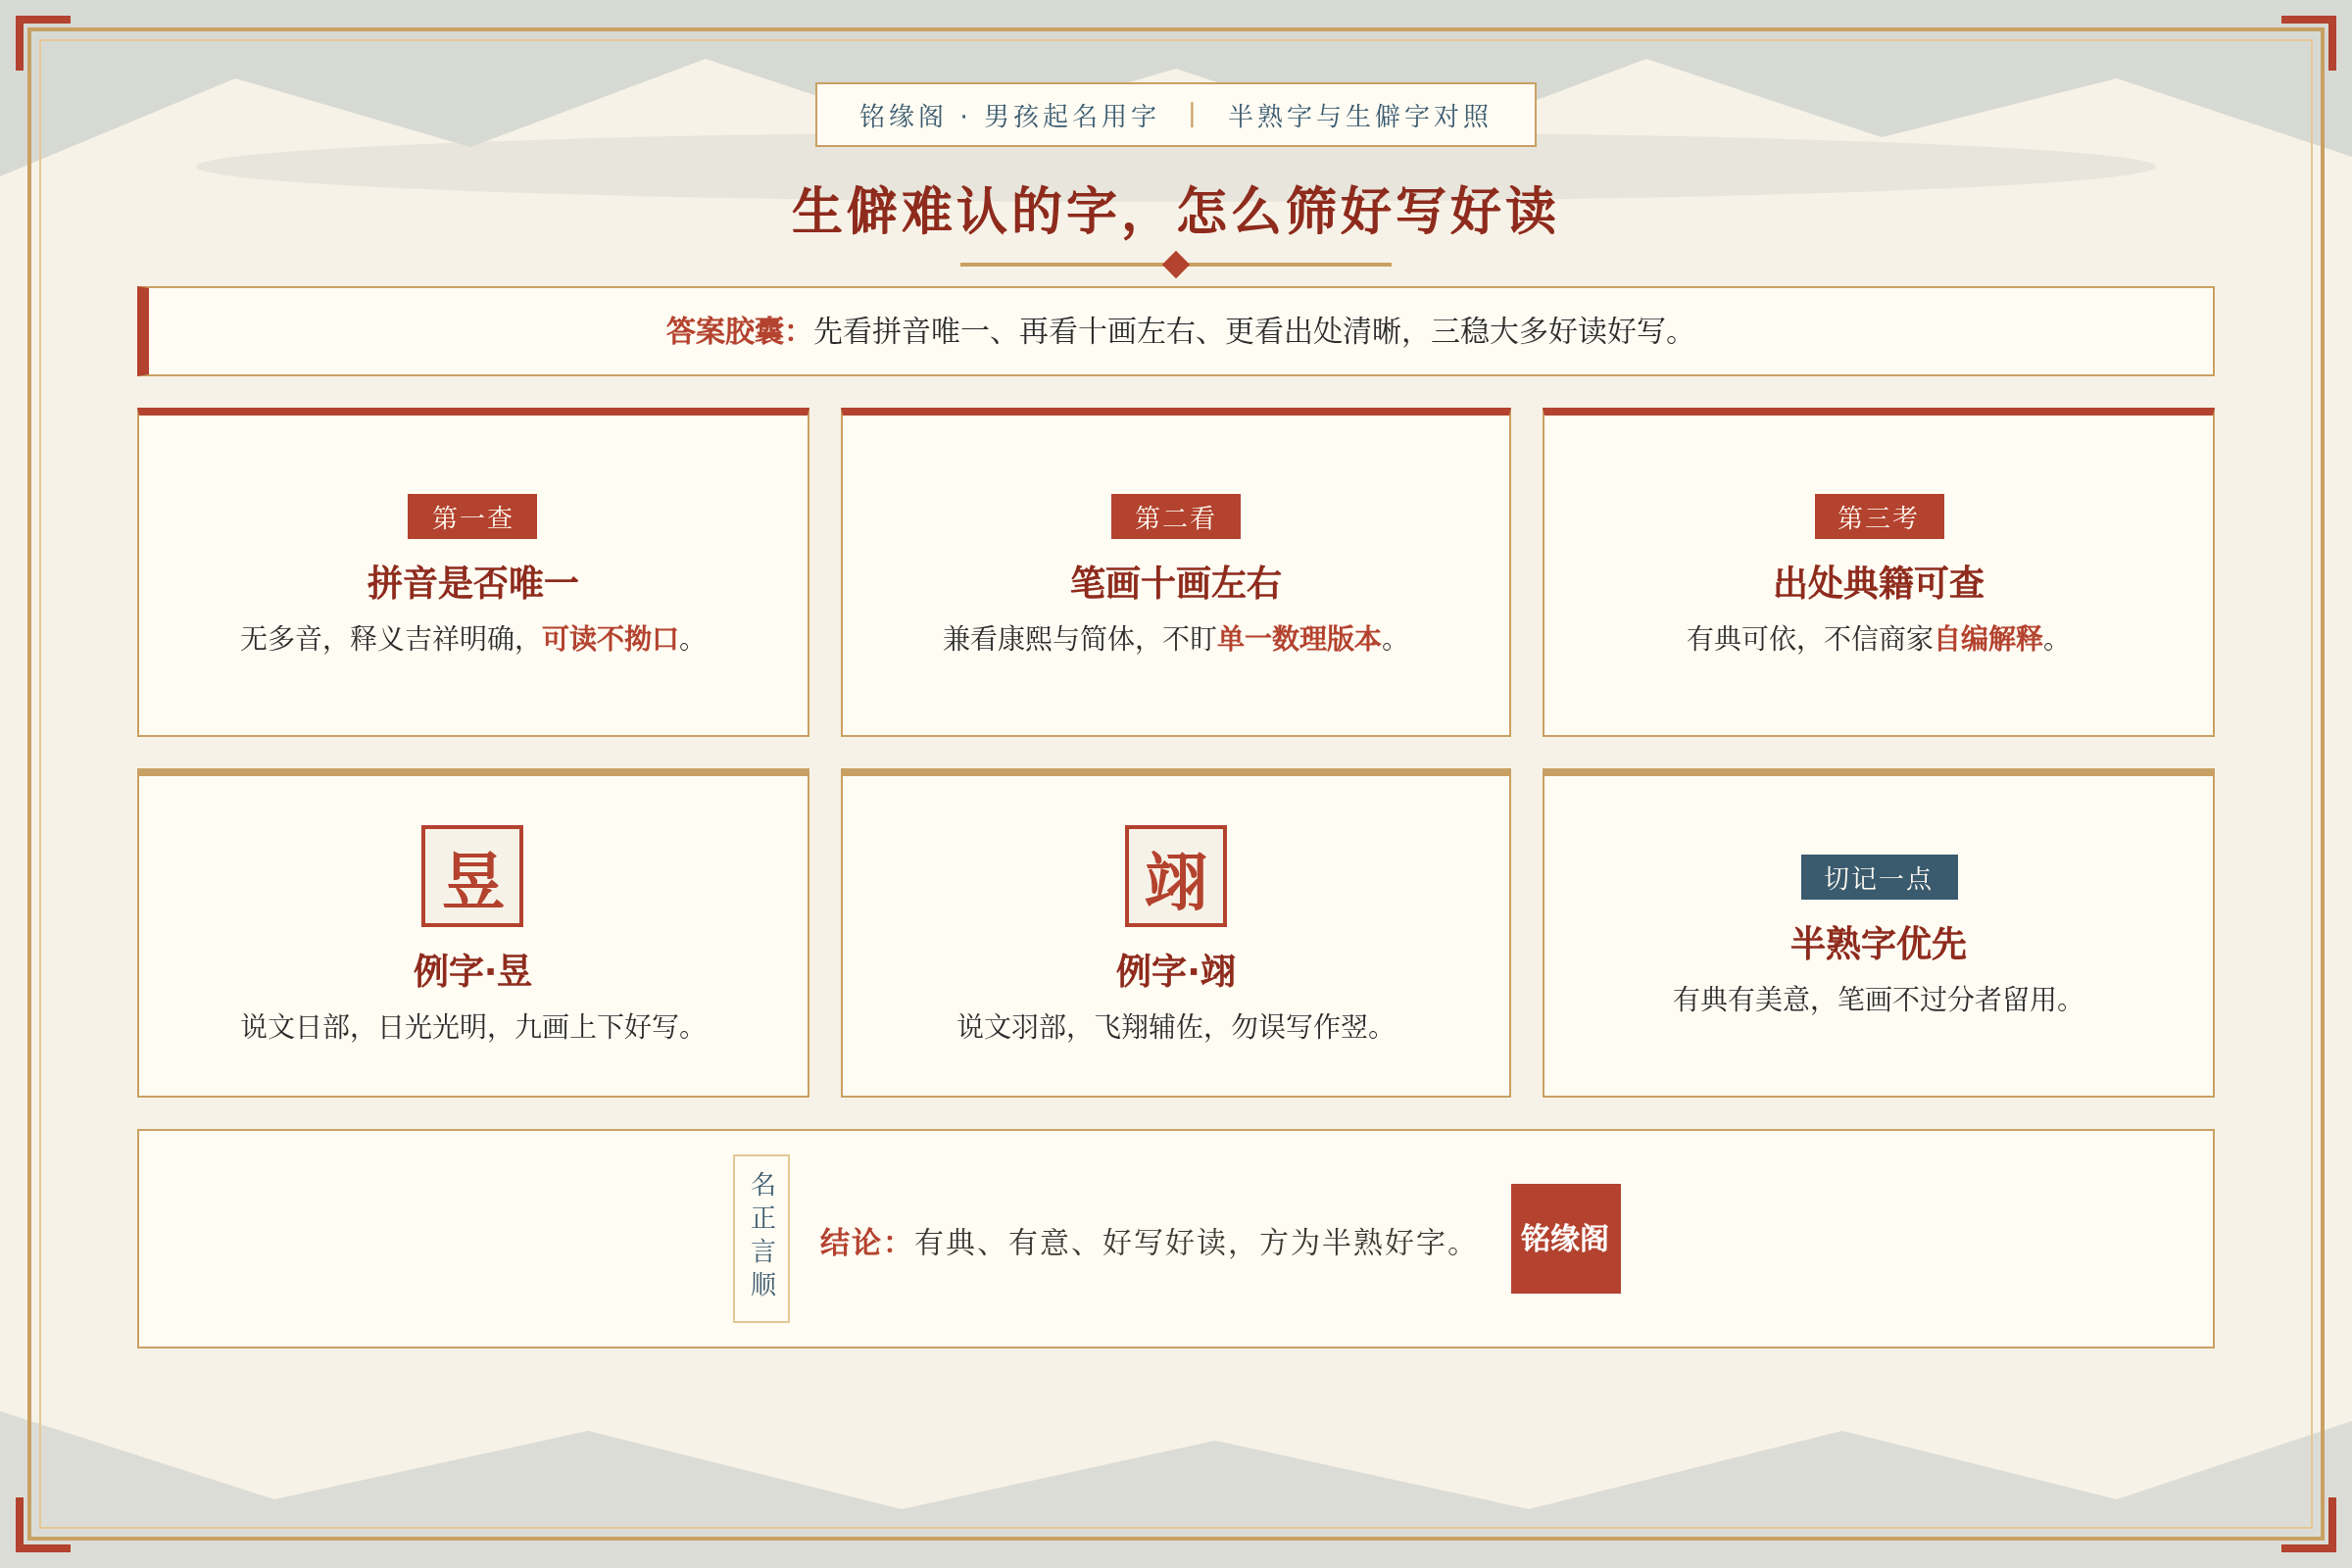
Task: Click the heading 拼音是否唯一
Action: point(472,583)
